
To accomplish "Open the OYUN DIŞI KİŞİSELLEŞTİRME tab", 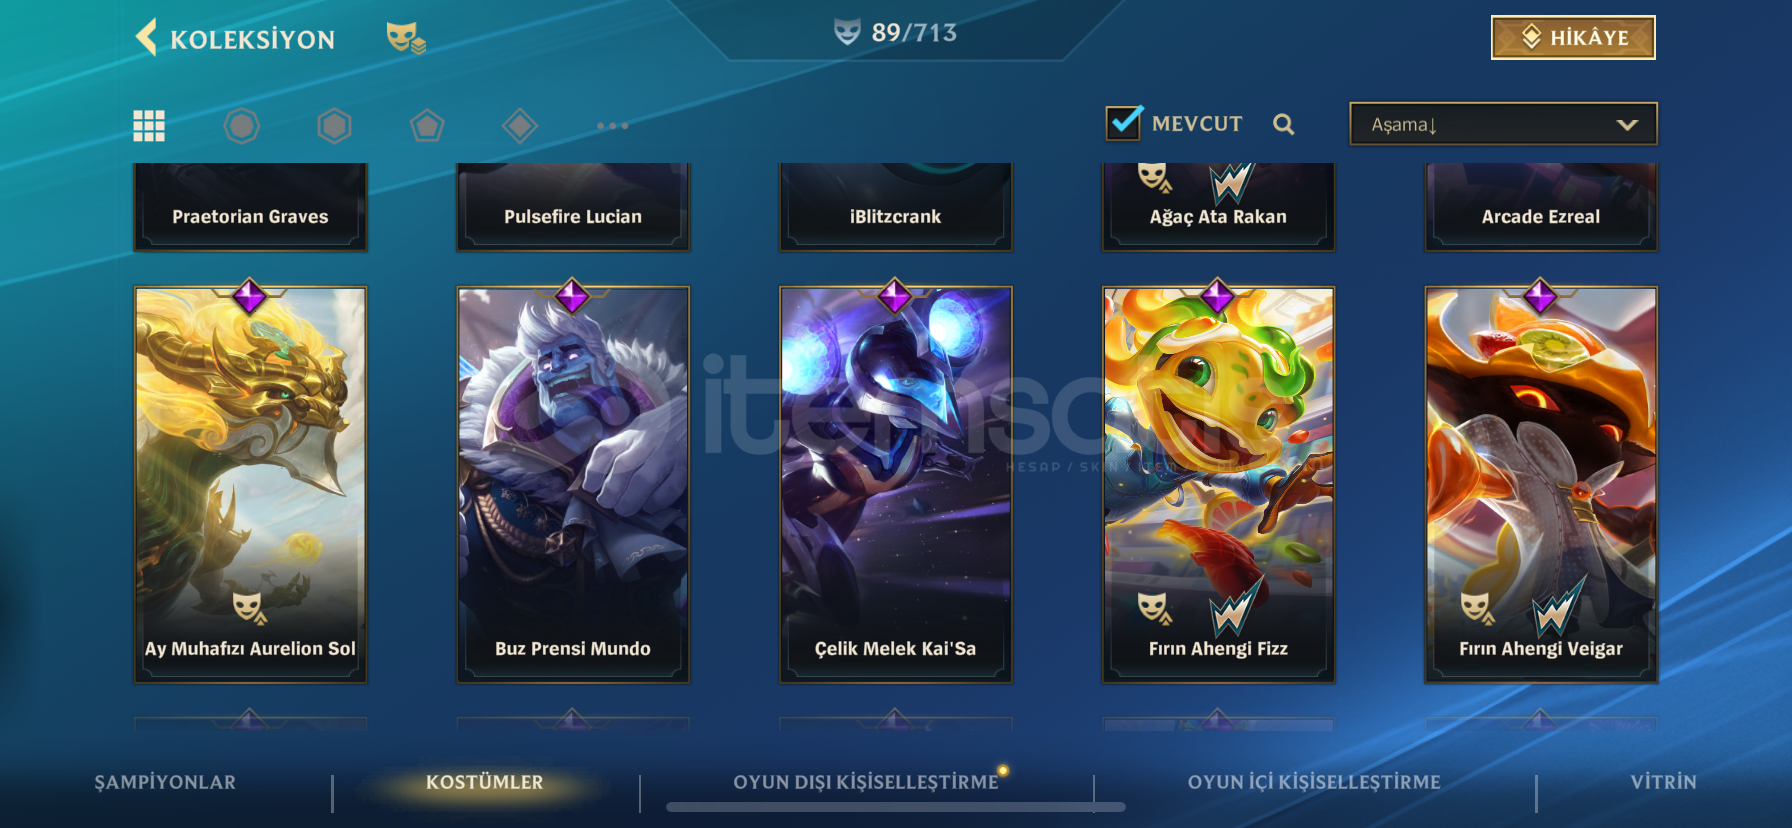I will point(866,782).
